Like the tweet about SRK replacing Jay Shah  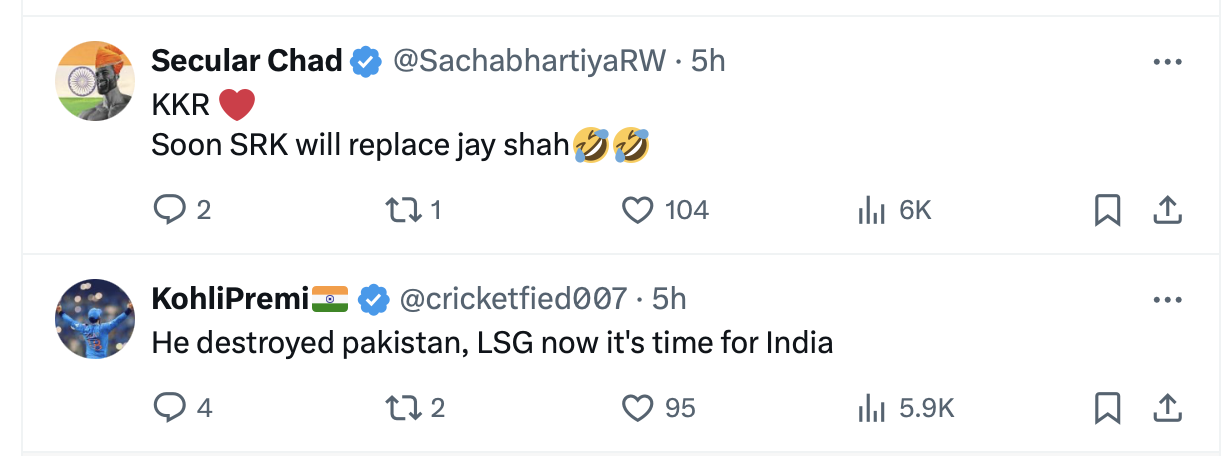pos(637,209)
